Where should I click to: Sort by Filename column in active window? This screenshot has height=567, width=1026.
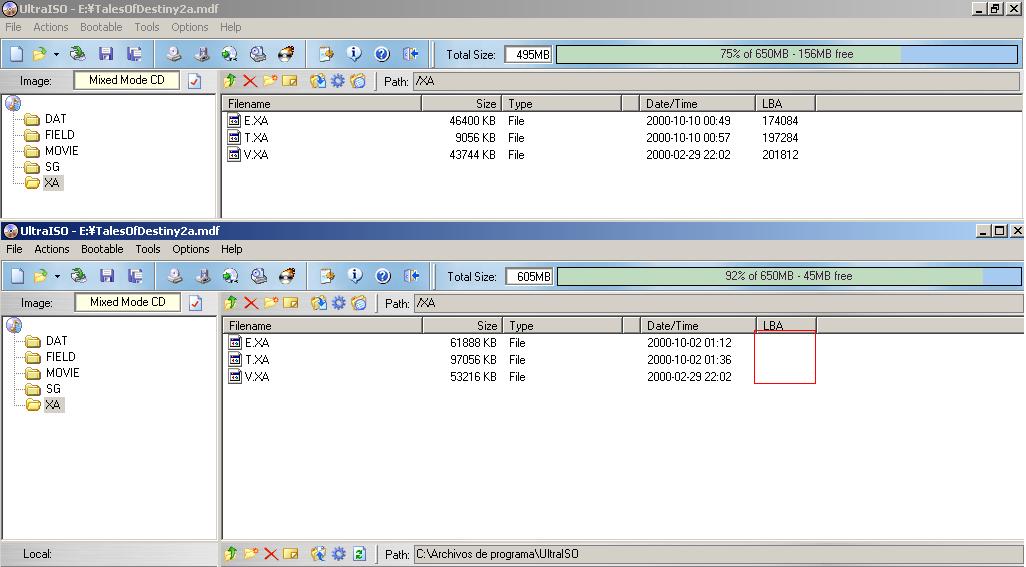pos(323,326)
